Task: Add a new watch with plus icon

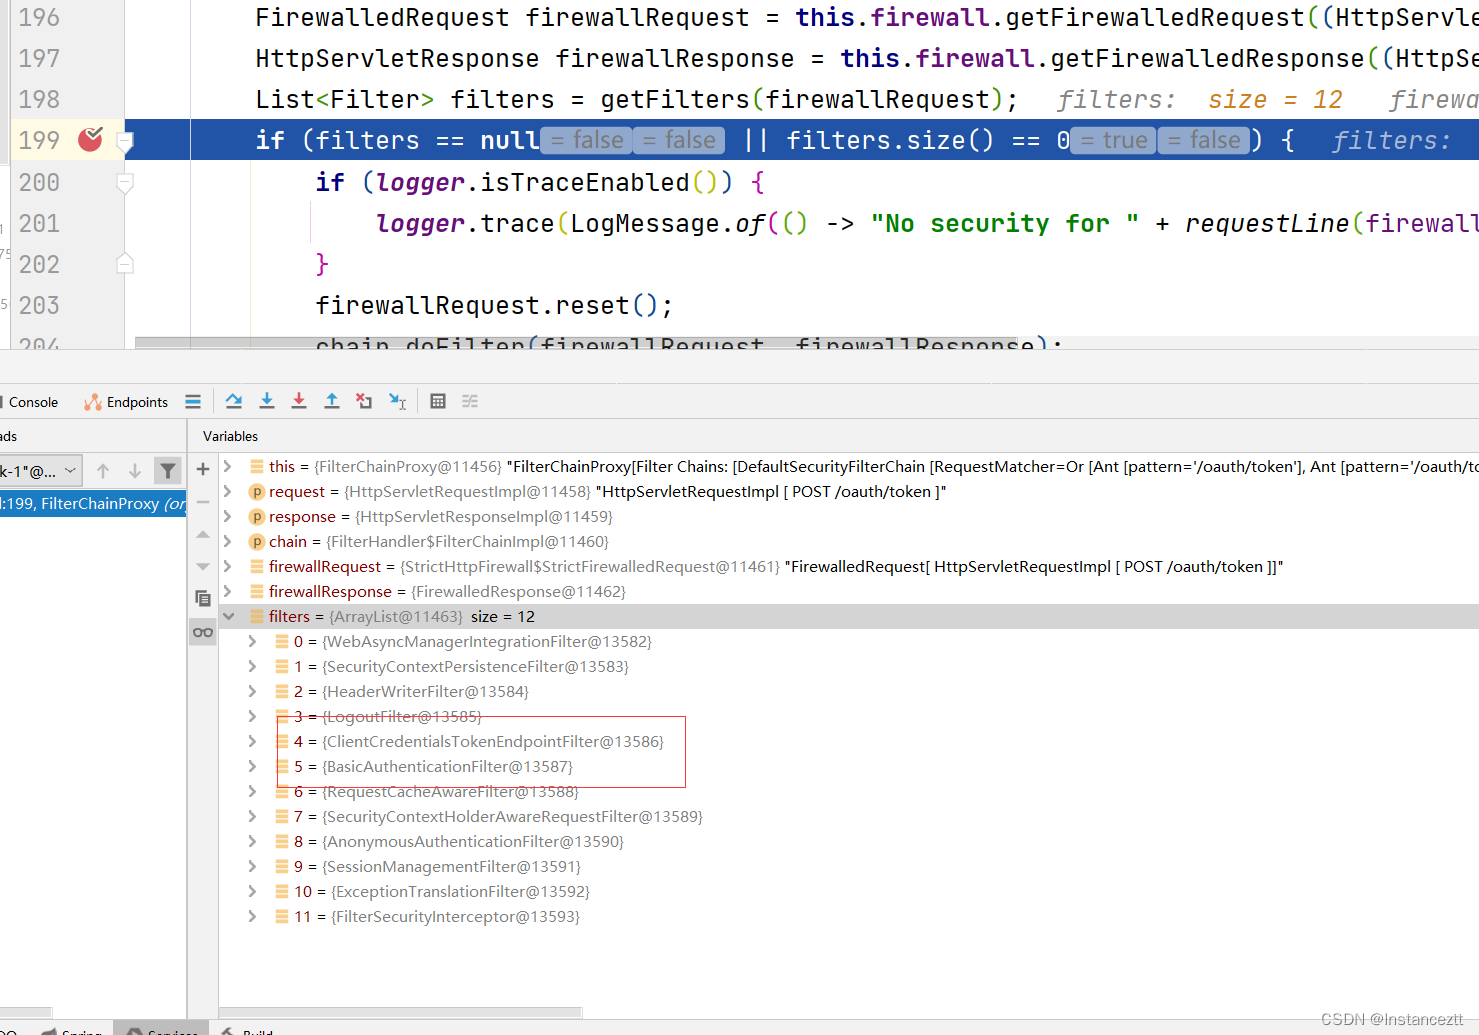Action: tap(203, 469)
